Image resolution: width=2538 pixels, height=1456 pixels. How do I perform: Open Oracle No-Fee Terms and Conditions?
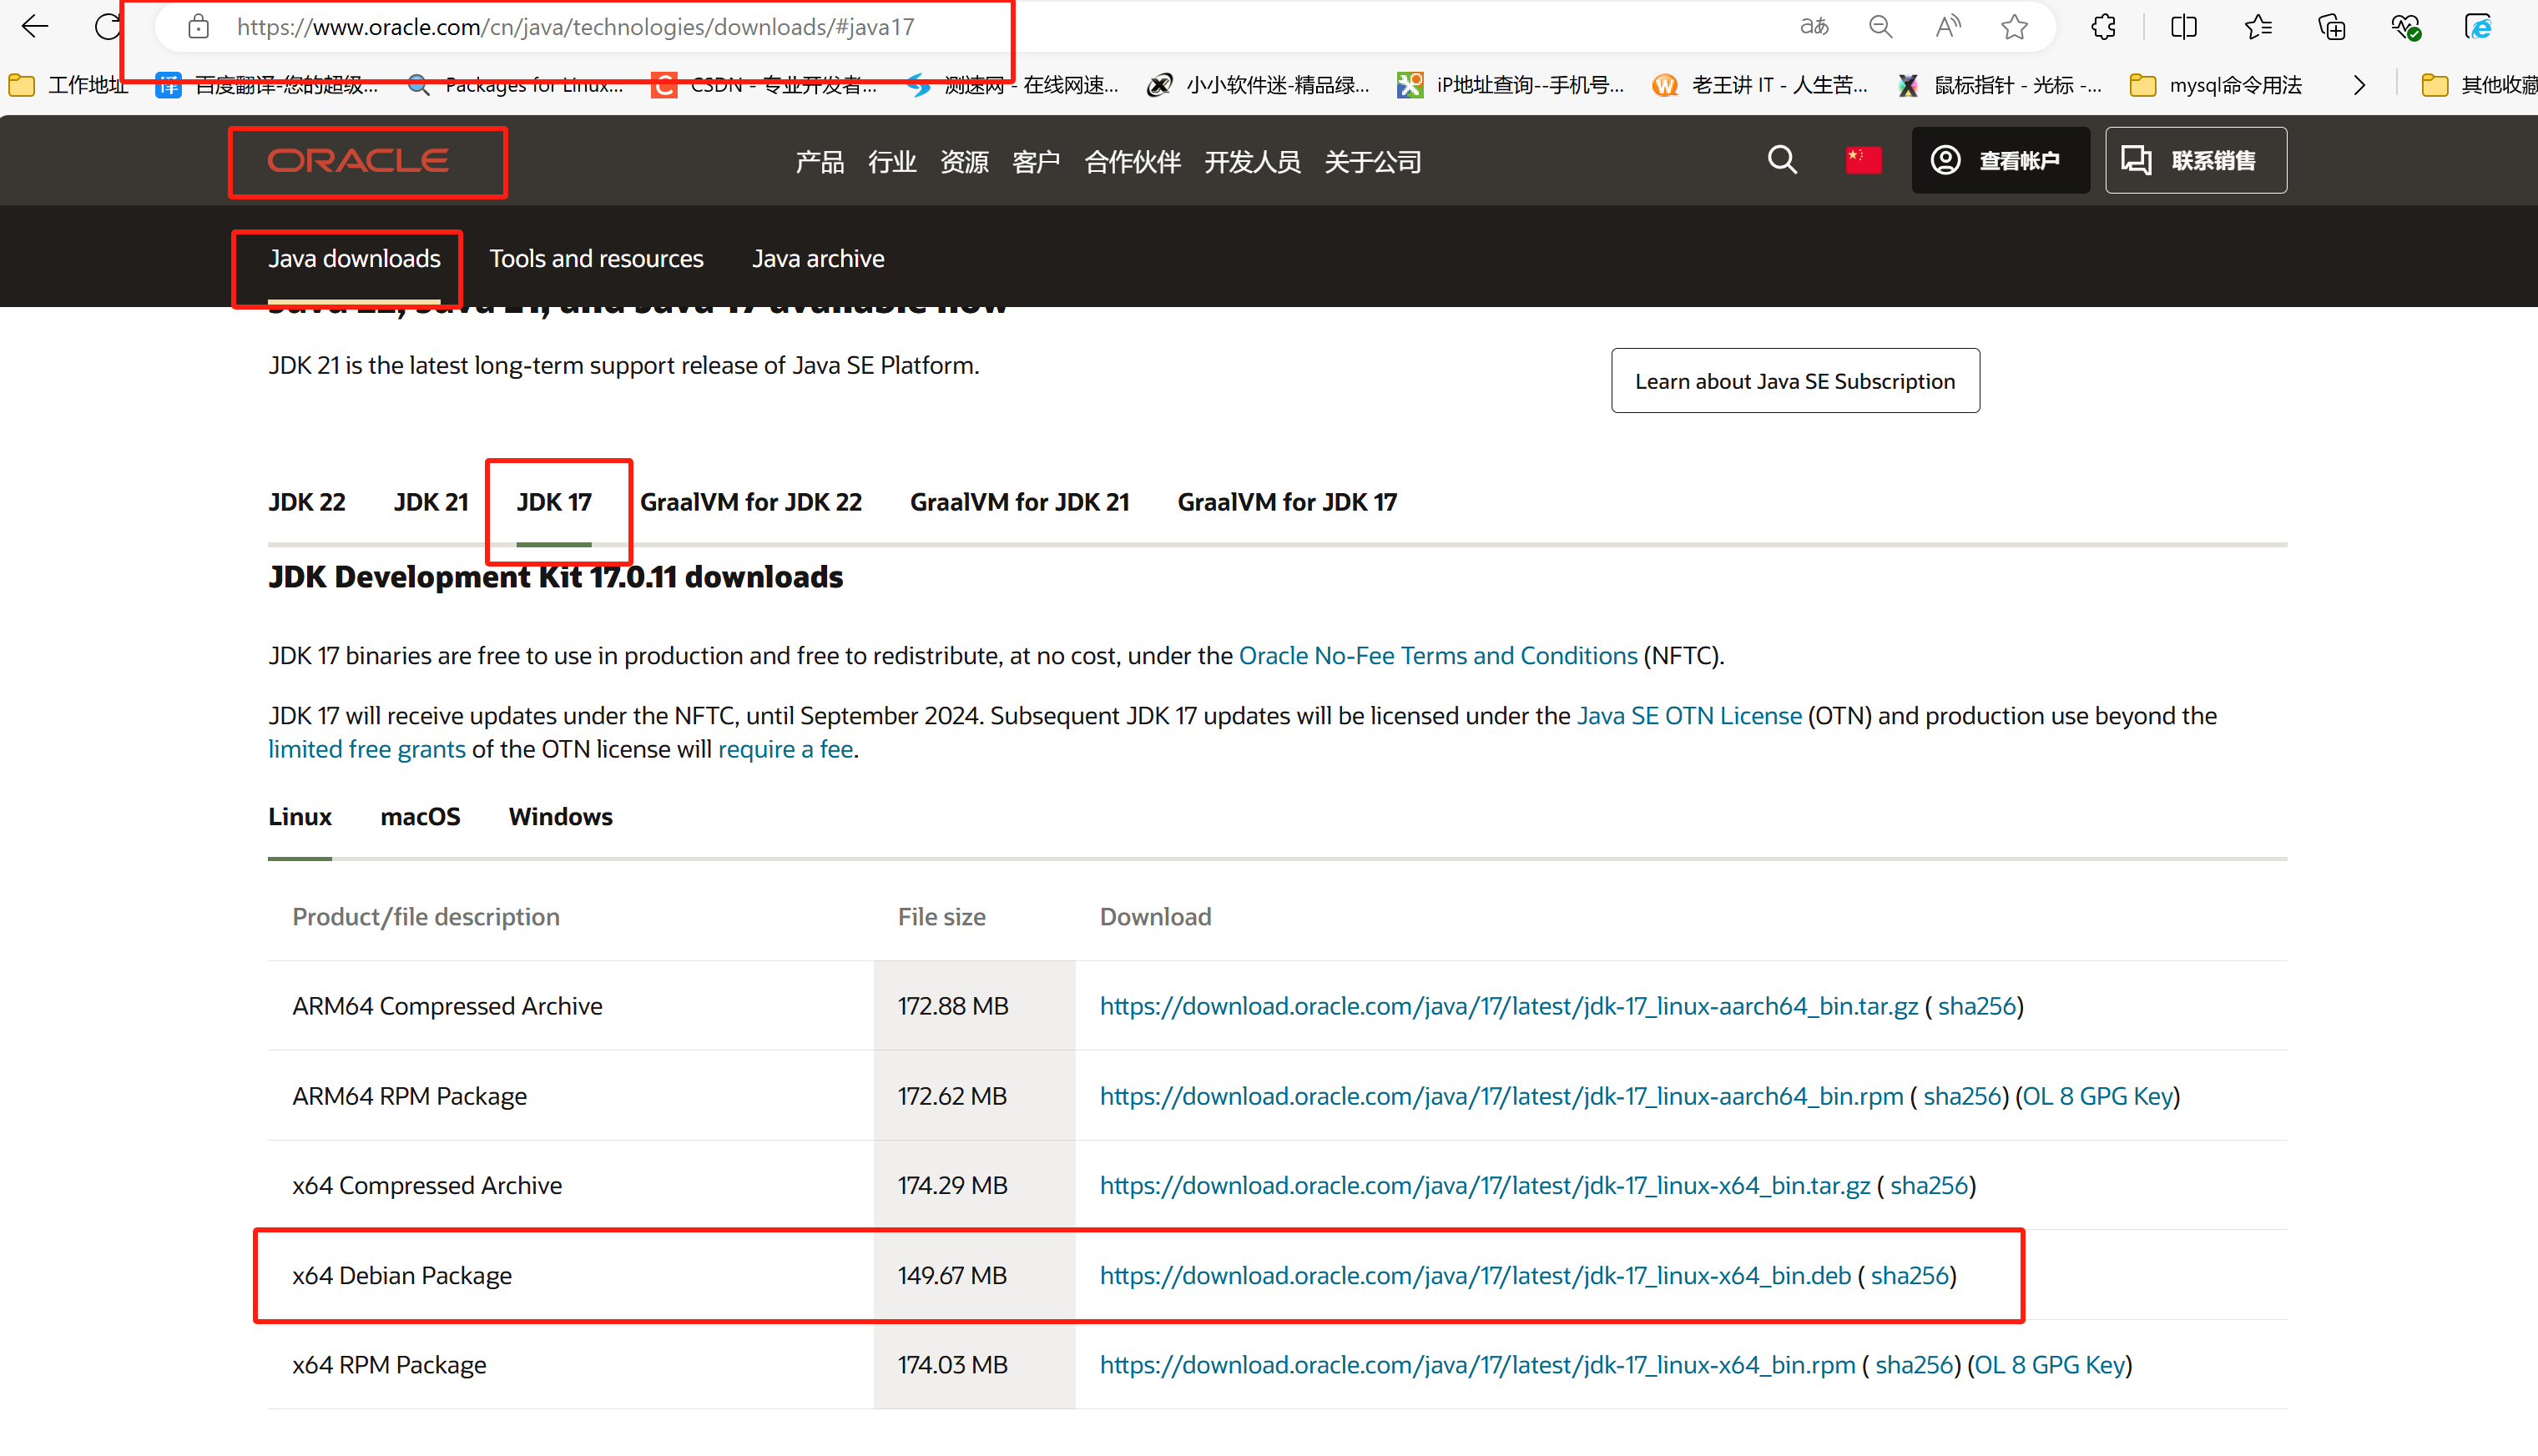coord(1437,656)
